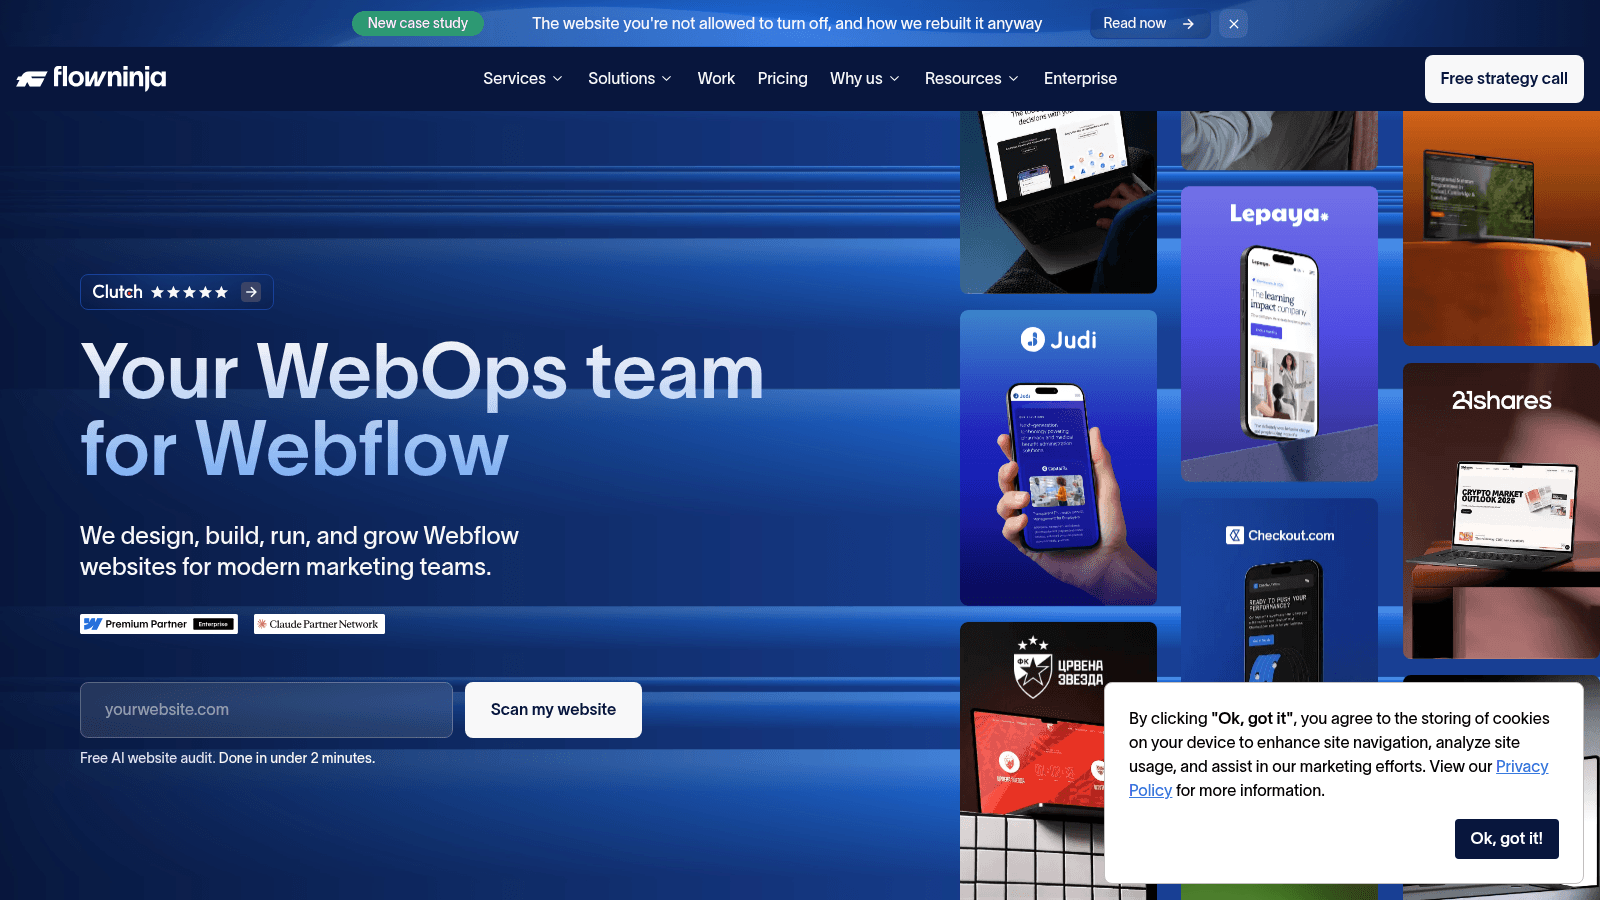Image resolution: width=1600 pixels, height=900 pixels.
Task: Click the flowninja logo
Action: tap(91, 78)
